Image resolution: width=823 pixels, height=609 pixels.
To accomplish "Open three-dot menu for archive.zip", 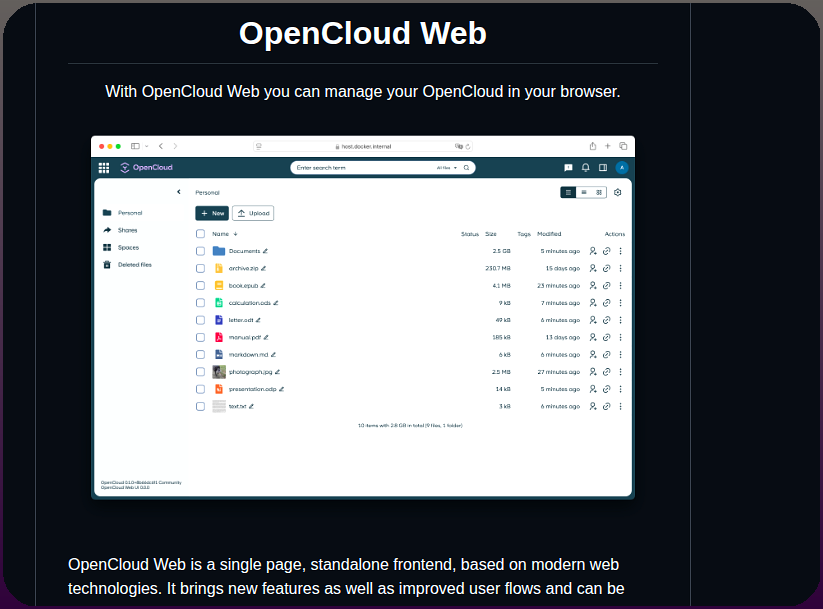I will (620, 268).
